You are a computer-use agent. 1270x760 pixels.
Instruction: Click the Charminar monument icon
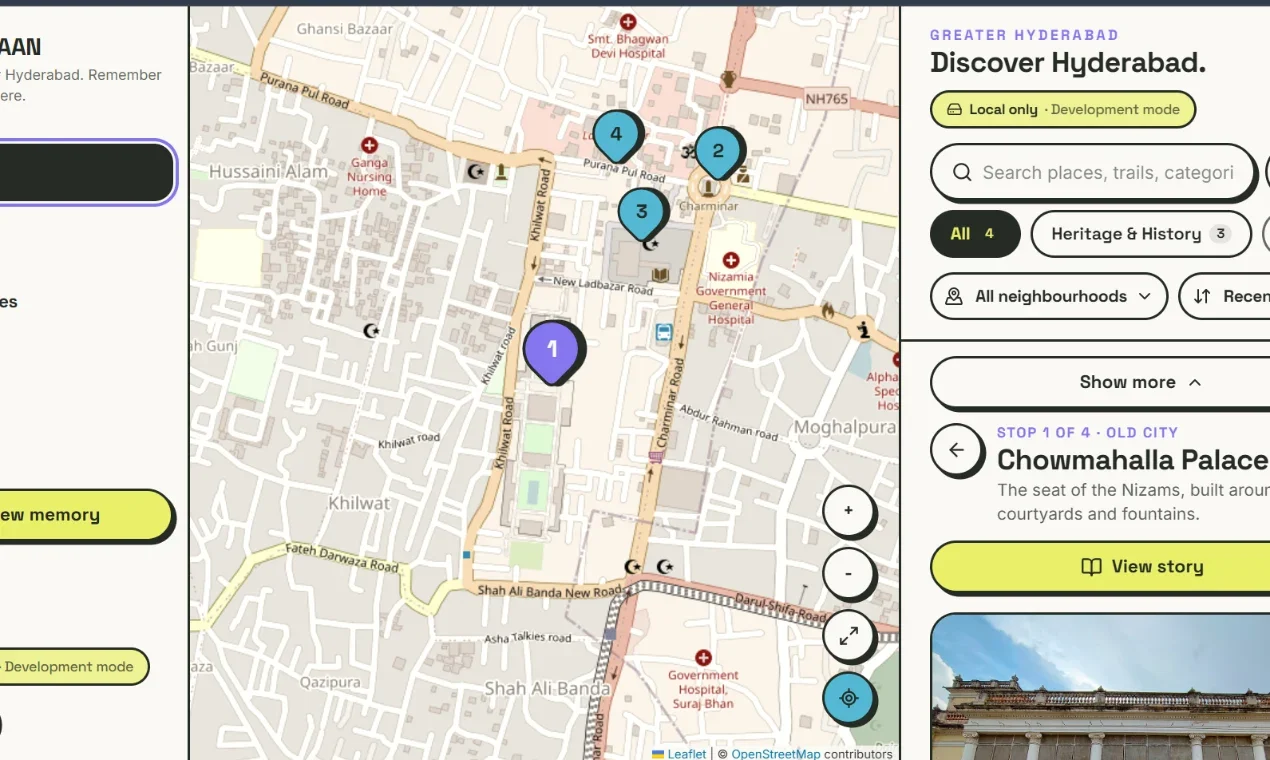(709, 187)
